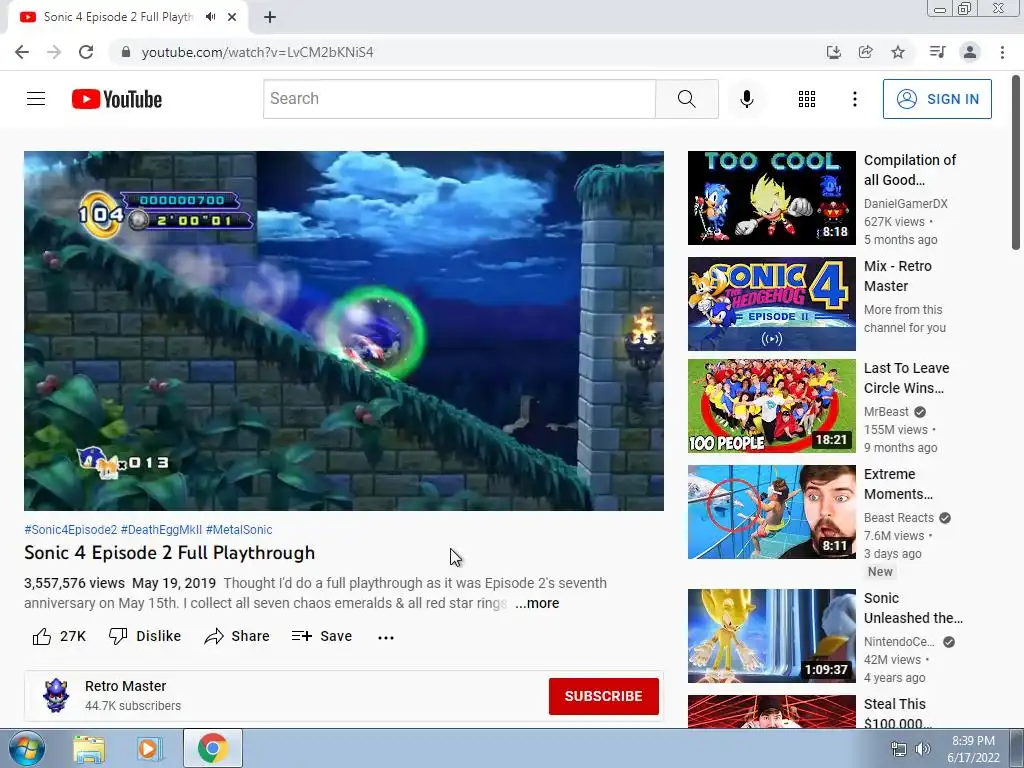Go back in Chrome

point(22,52)
